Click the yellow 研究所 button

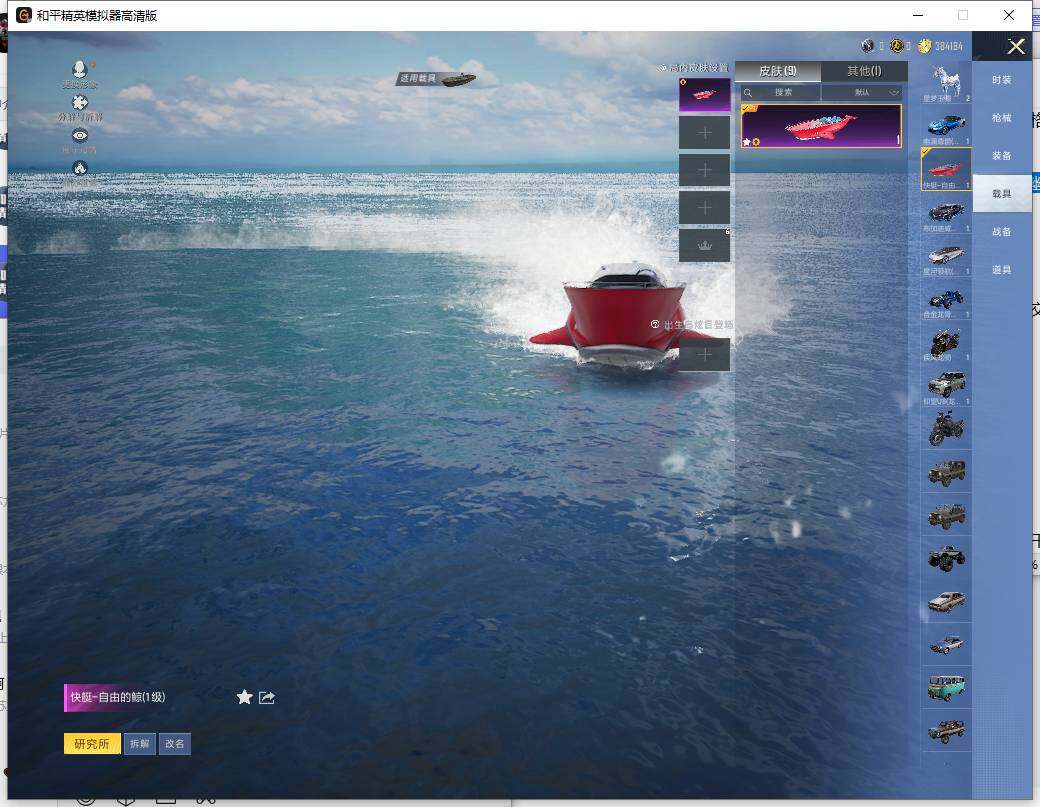(x=92, y=744)
